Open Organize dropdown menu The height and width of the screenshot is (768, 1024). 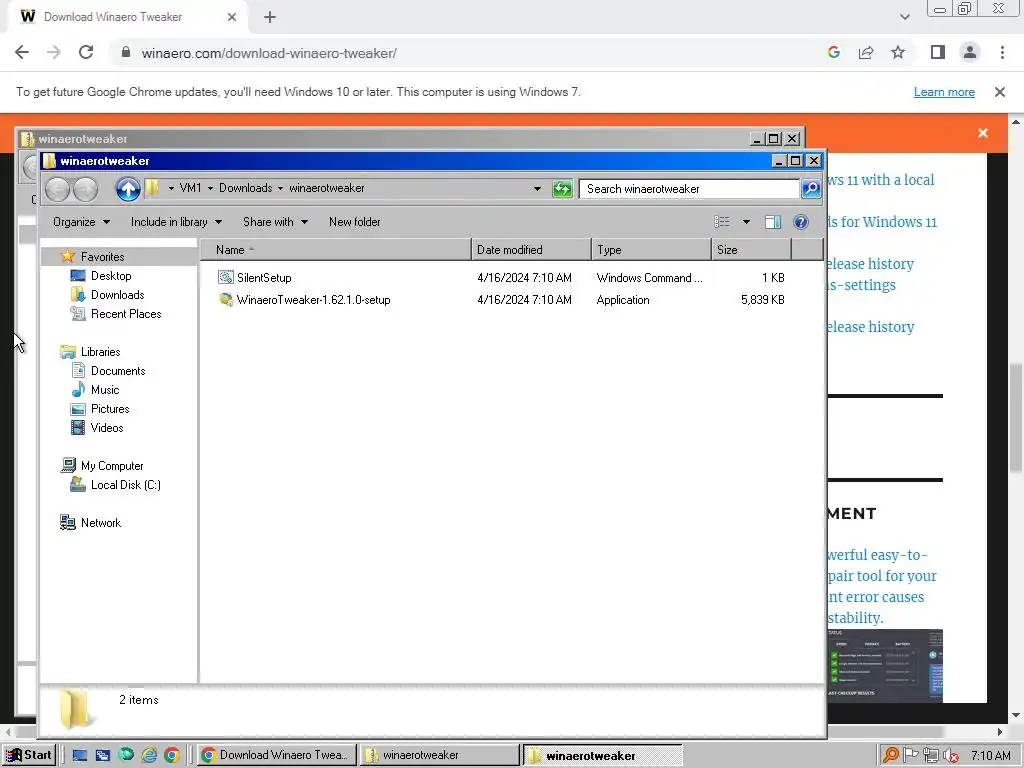pyautogui.click(x=81, y=222)
